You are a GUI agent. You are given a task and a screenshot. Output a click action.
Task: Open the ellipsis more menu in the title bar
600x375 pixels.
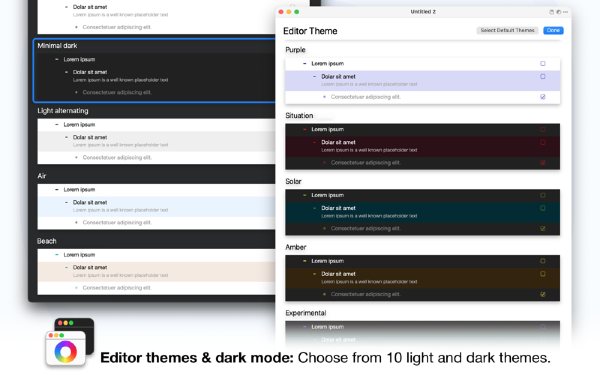click(x=565, y=12)
